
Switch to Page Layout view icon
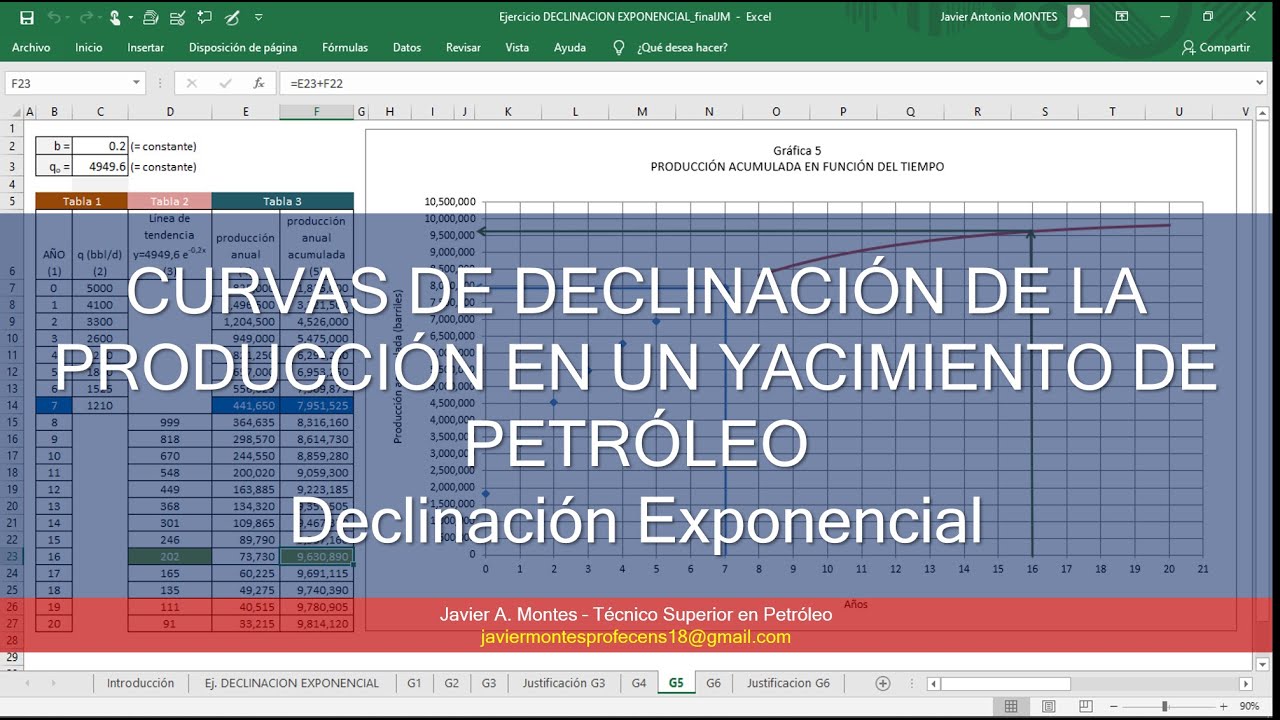tap(1048, 706)
